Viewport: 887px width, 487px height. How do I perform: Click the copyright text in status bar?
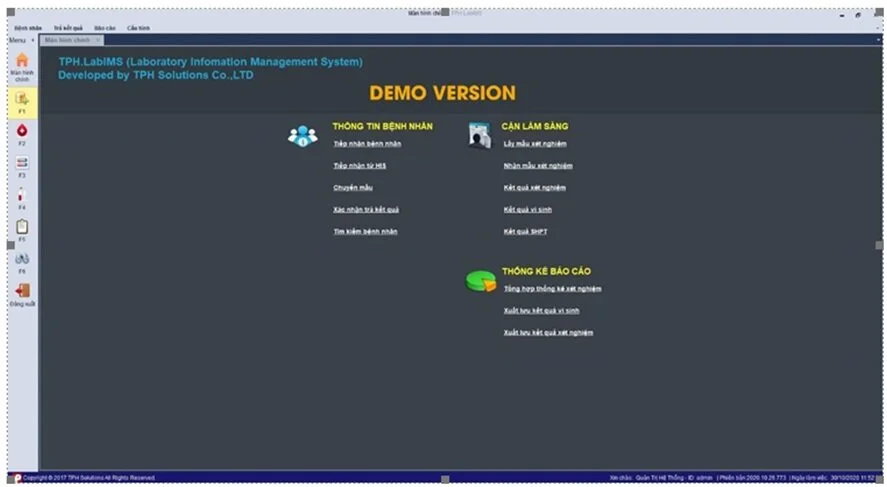click(89, 478)
